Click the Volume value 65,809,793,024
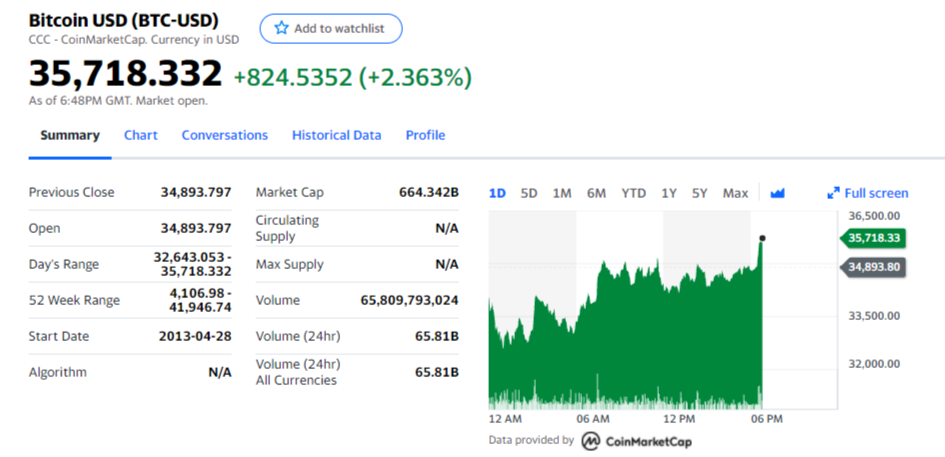Image resolution: width=945 pixels, height=457 pixels. (x=410, y=300)
